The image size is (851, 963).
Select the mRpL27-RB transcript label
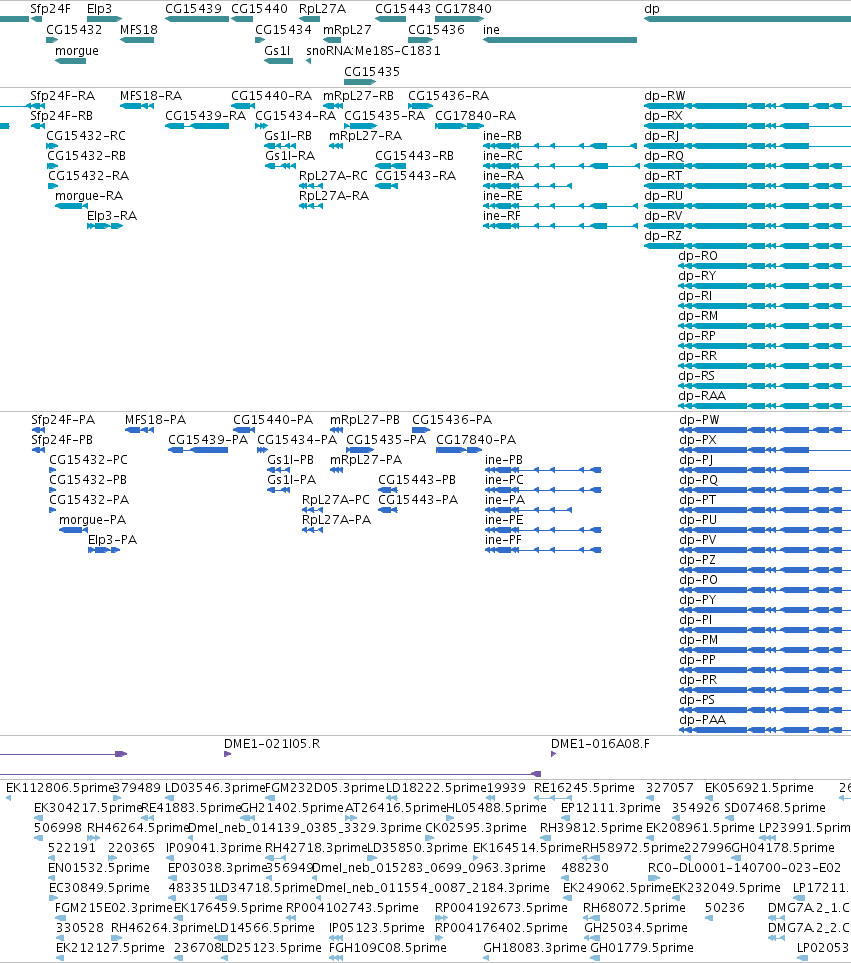click(x=359, y=96)
